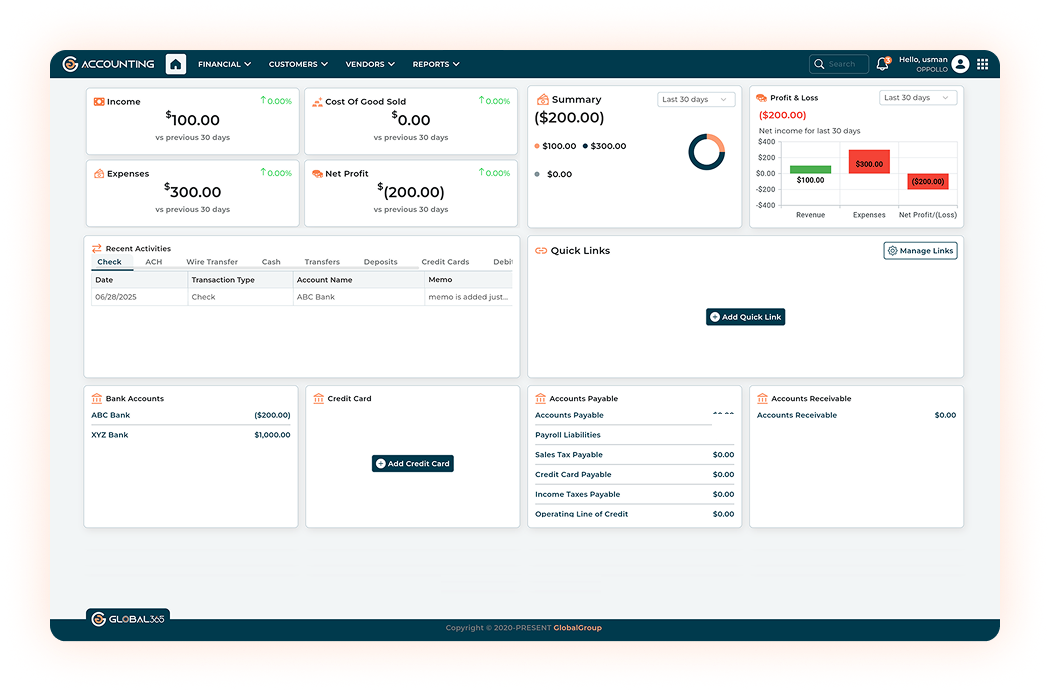Open the Reports menu
The height and width of the screenshot is (692, 1050).
point(436,64)
